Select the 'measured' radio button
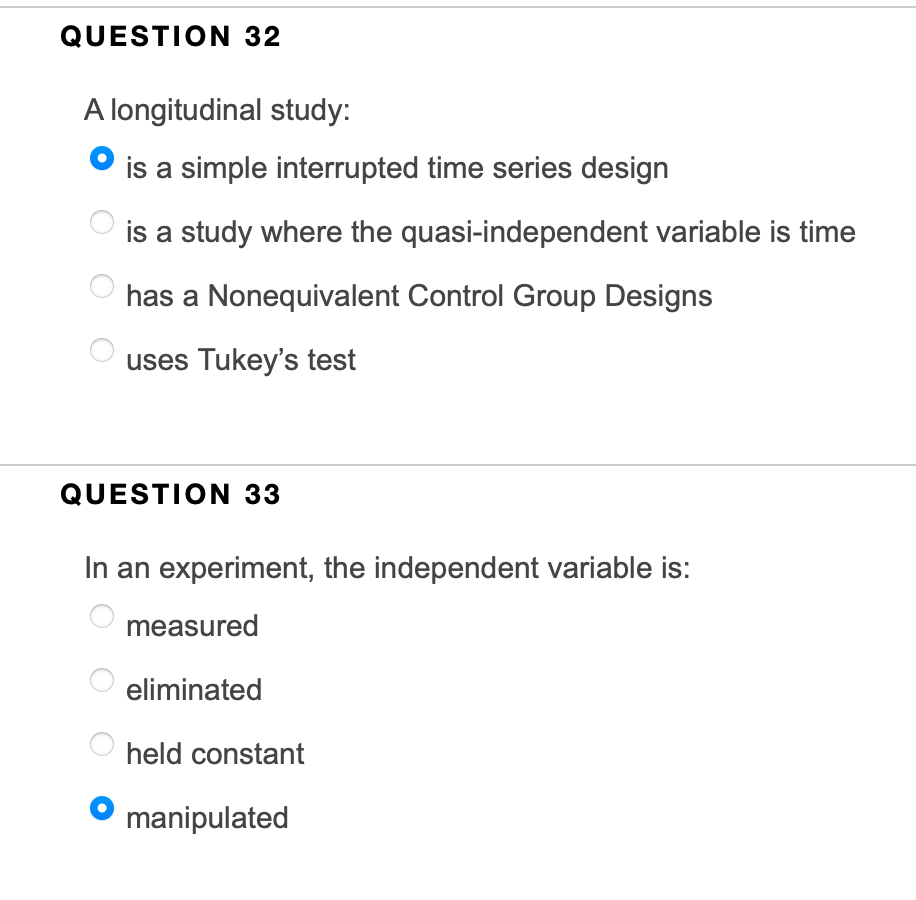Screen dimensions: 916x900 [102, 616]
